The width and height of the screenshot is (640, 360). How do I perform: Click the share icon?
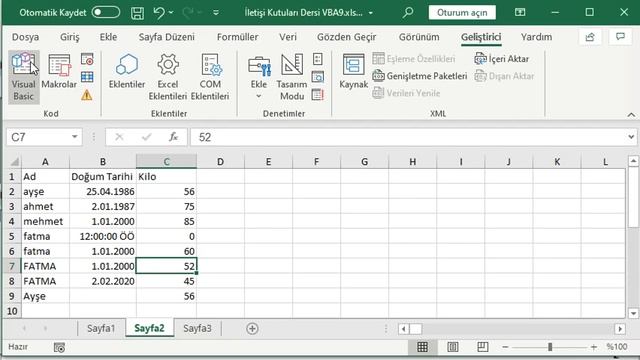click(x=590, y=37)
